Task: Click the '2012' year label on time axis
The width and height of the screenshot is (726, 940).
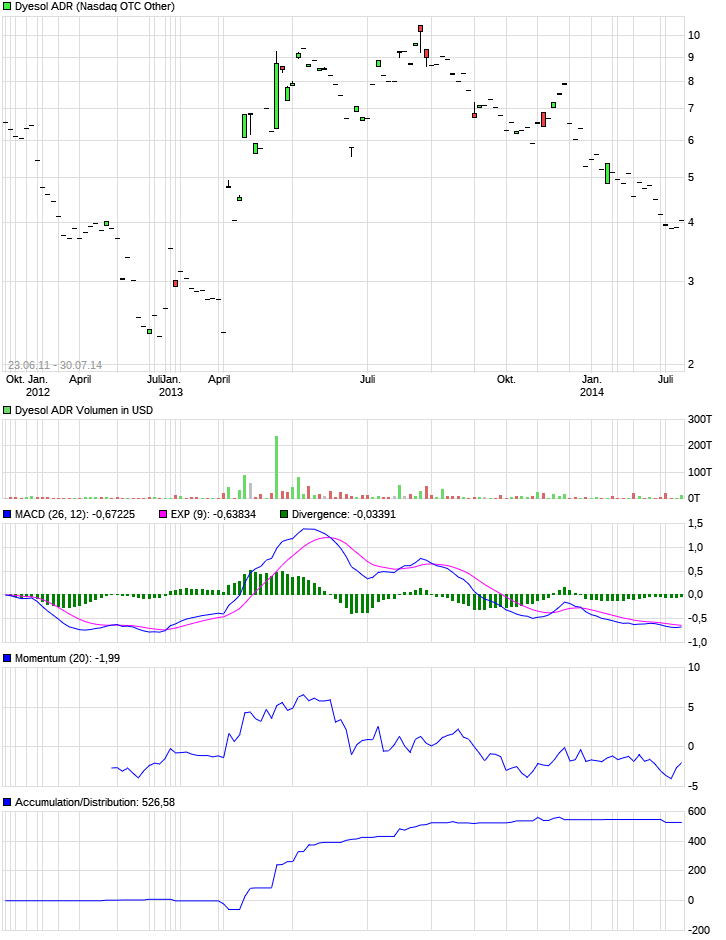Action: tap(38, 392)
